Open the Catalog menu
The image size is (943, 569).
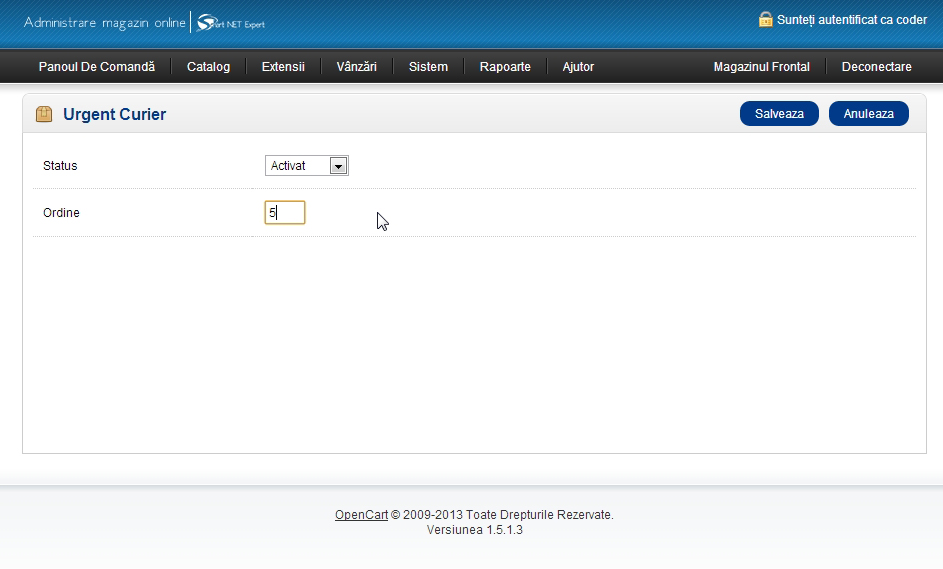click(208, 67)
